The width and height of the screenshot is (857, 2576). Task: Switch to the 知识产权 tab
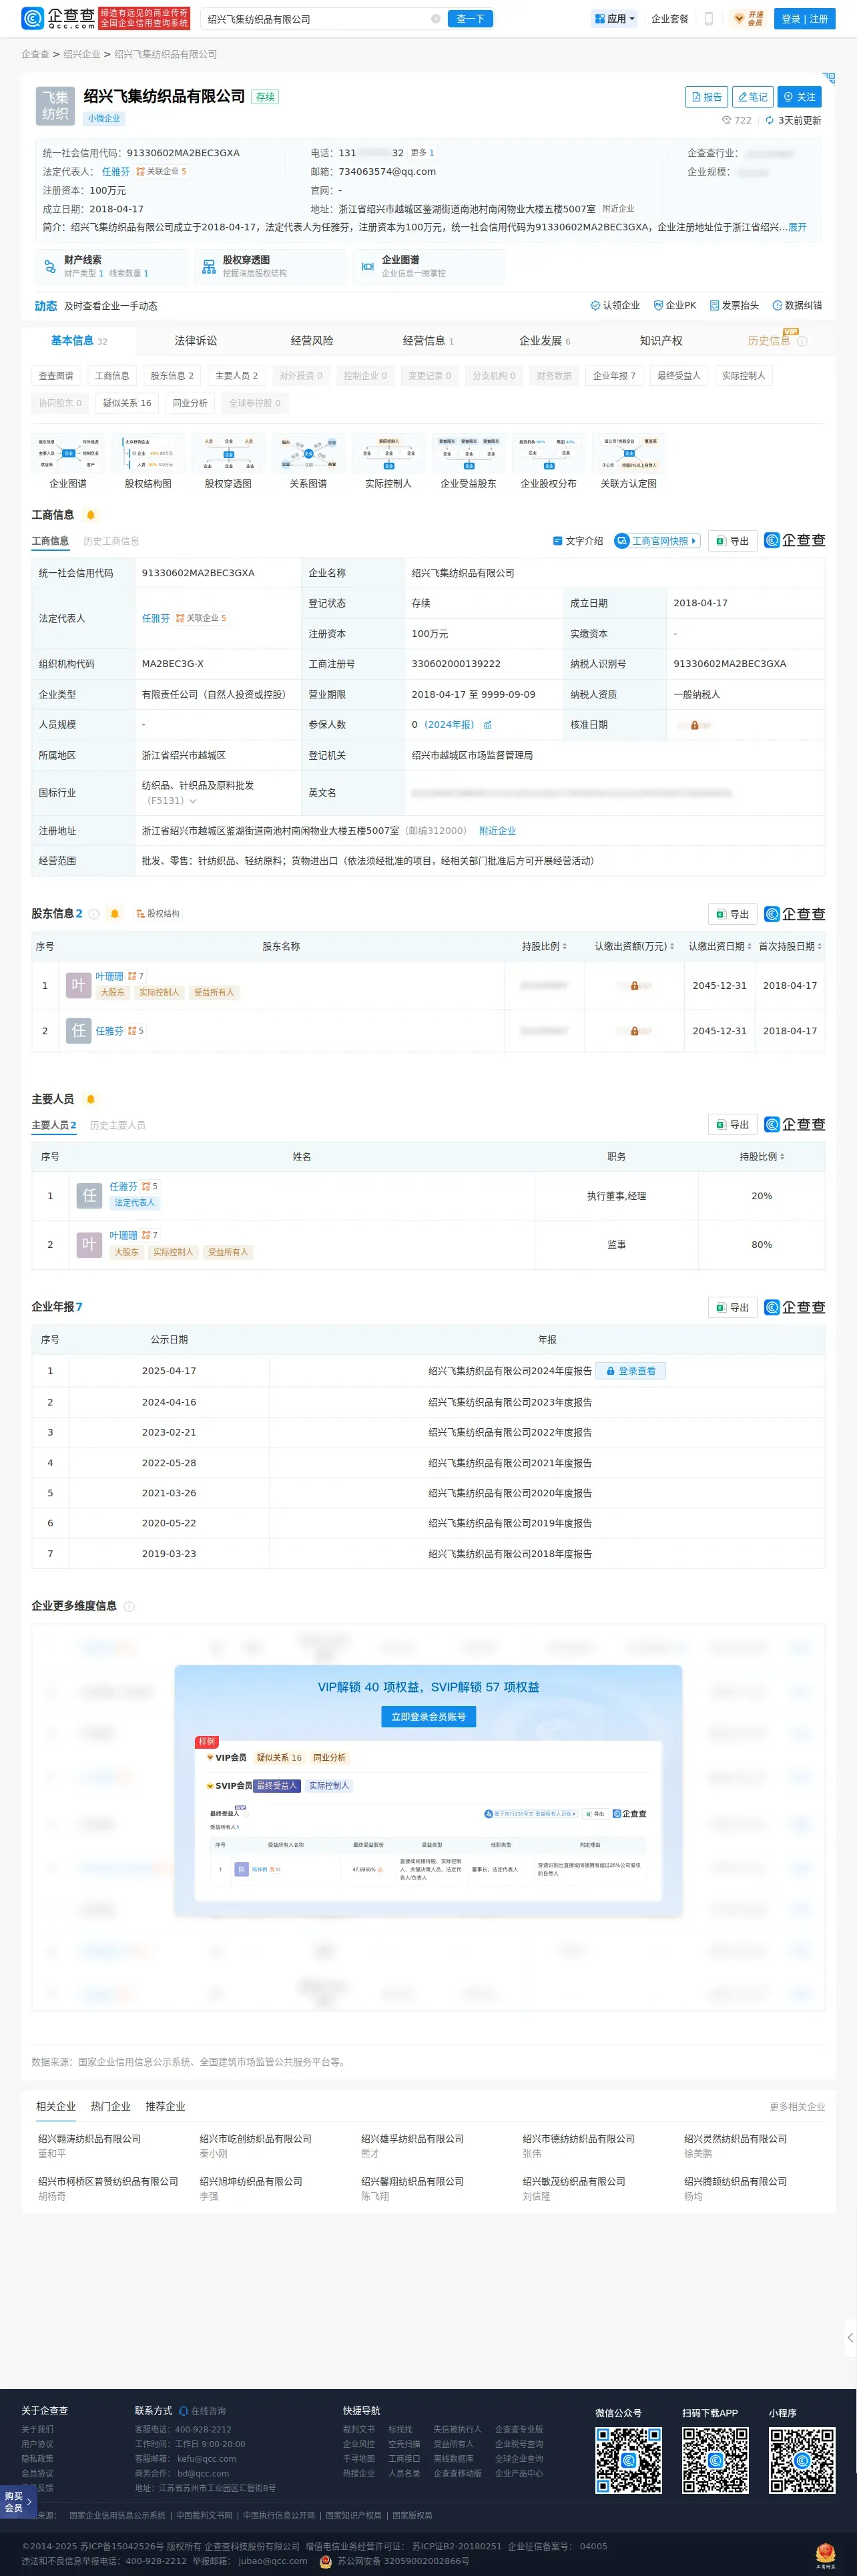(x=661, y=341)
